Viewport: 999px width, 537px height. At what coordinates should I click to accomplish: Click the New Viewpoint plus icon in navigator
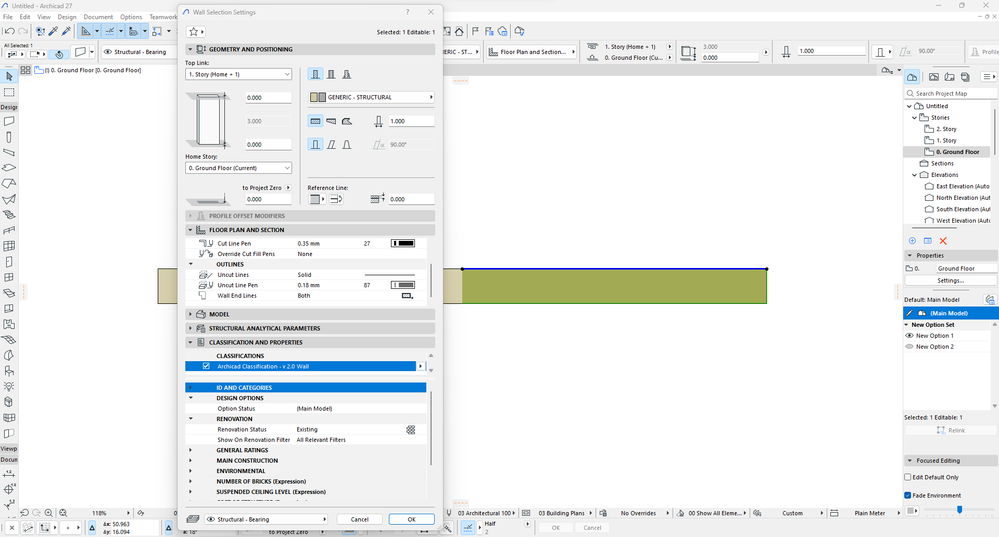click(x=912, y=241)
